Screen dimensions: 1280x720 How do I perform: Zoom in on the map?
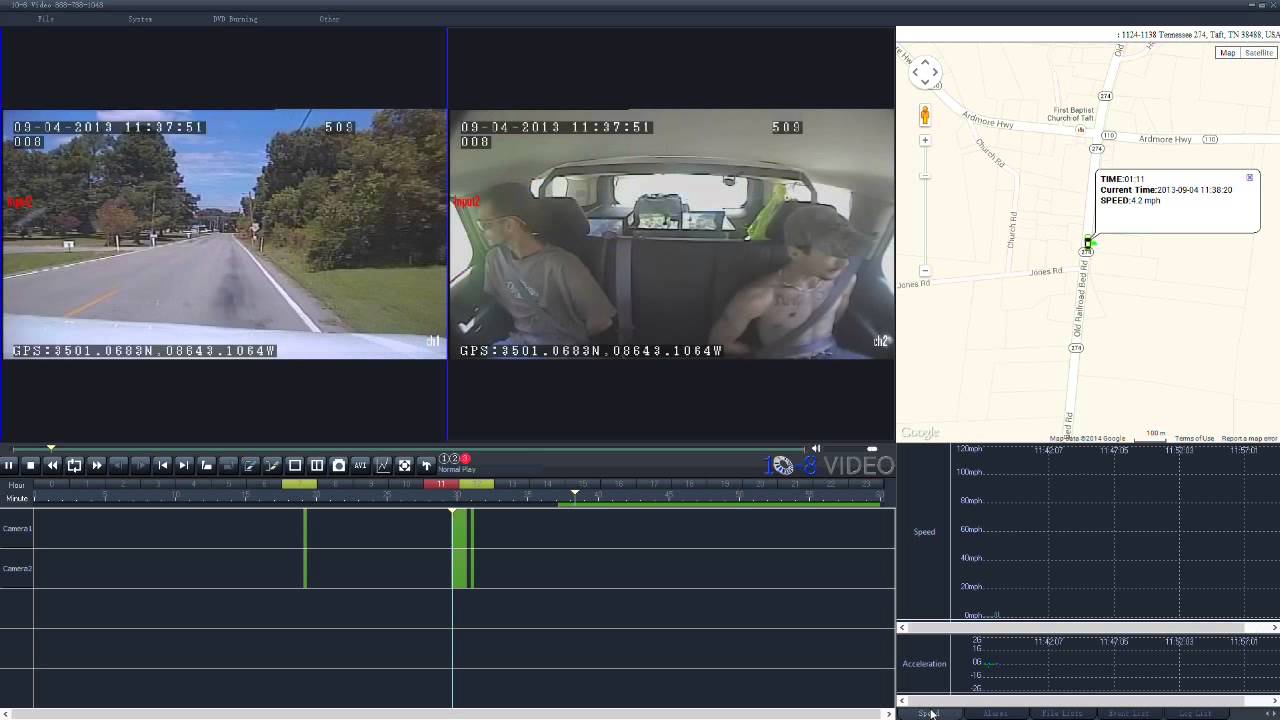pyautogui.click(x=925, y=140)
